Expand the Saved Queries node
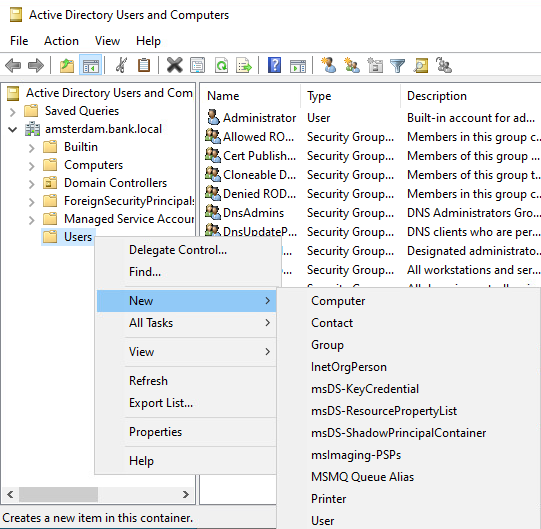 coord(12,112)
